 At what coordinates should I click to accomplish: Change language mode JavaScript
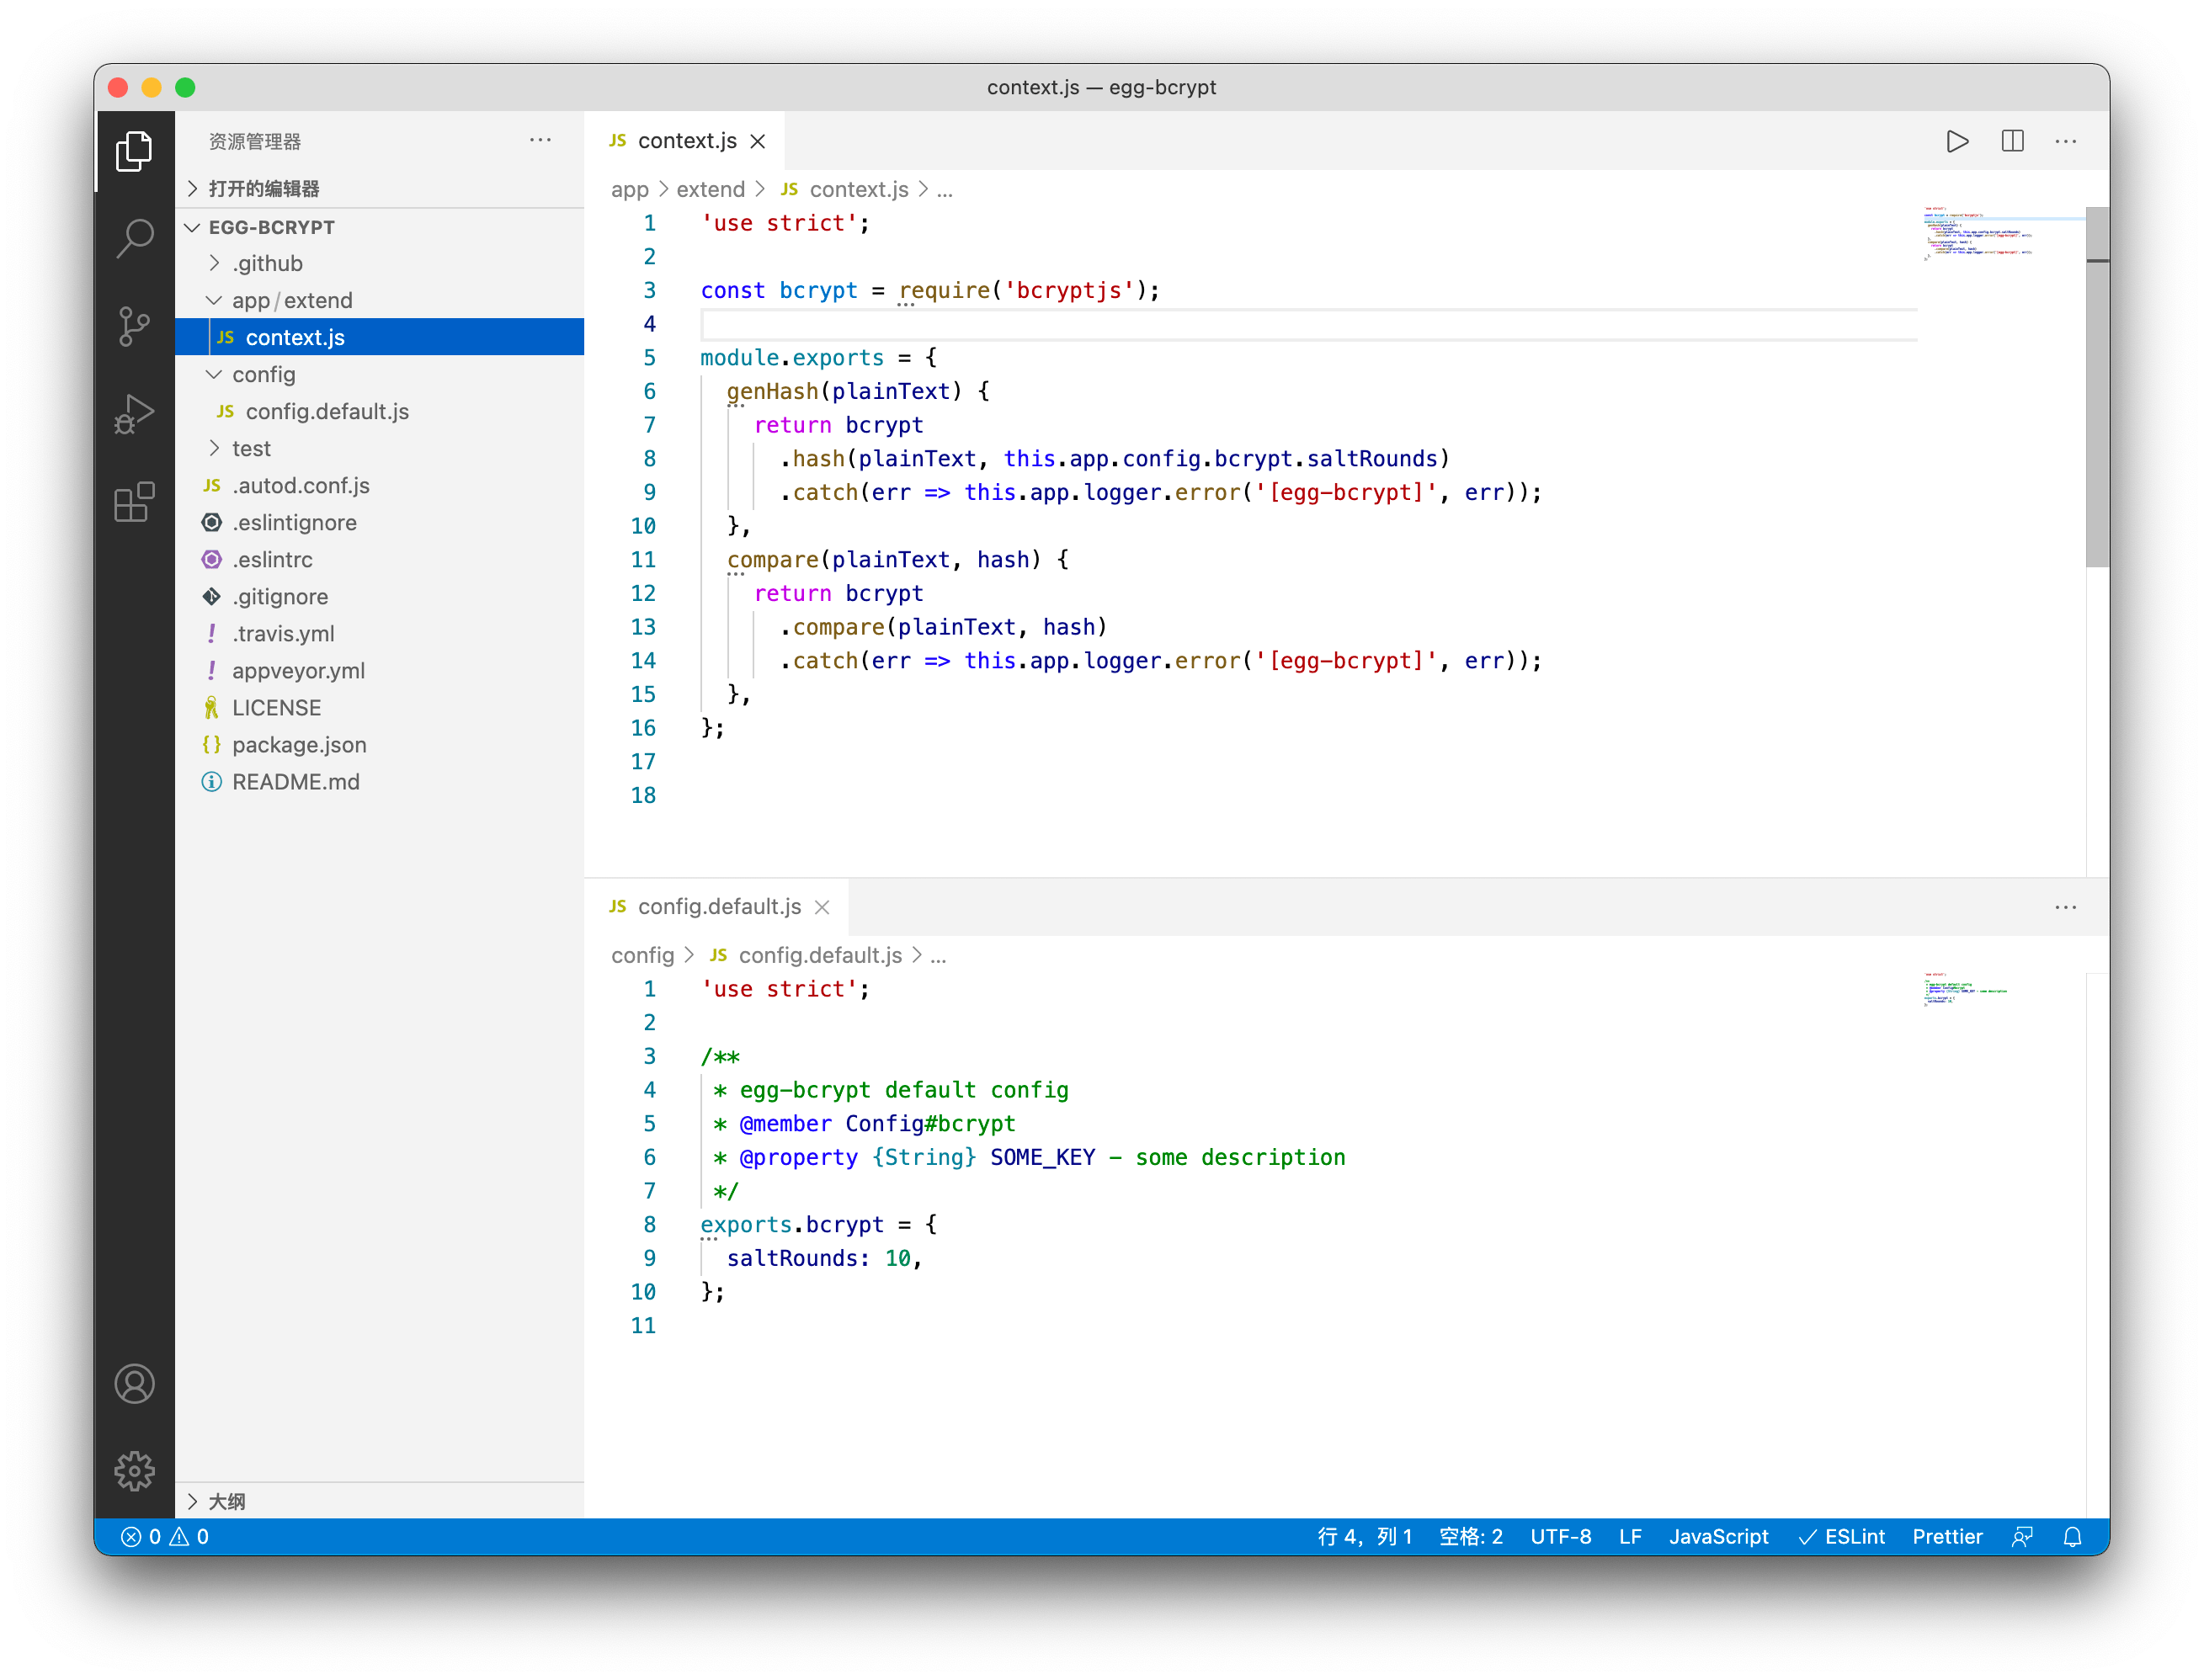1718,1537
